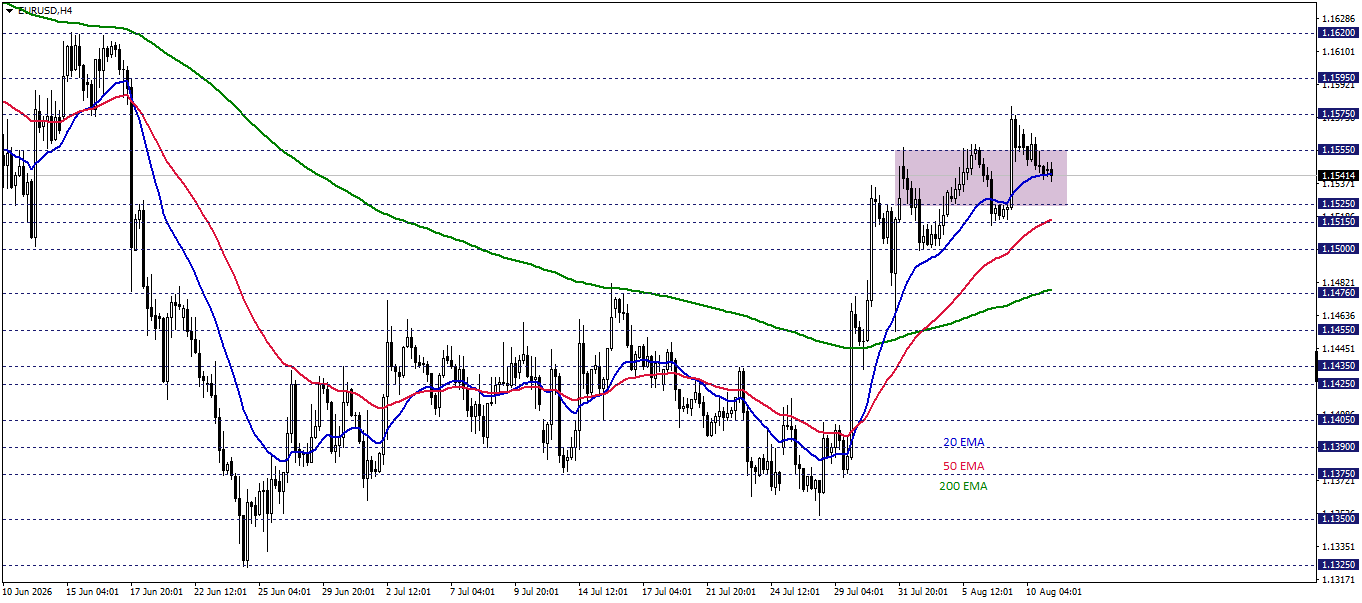Screen dimensions: 1362x603
Task: Click the 9 Jul 20:01 time label
Action: coord(537,592)
